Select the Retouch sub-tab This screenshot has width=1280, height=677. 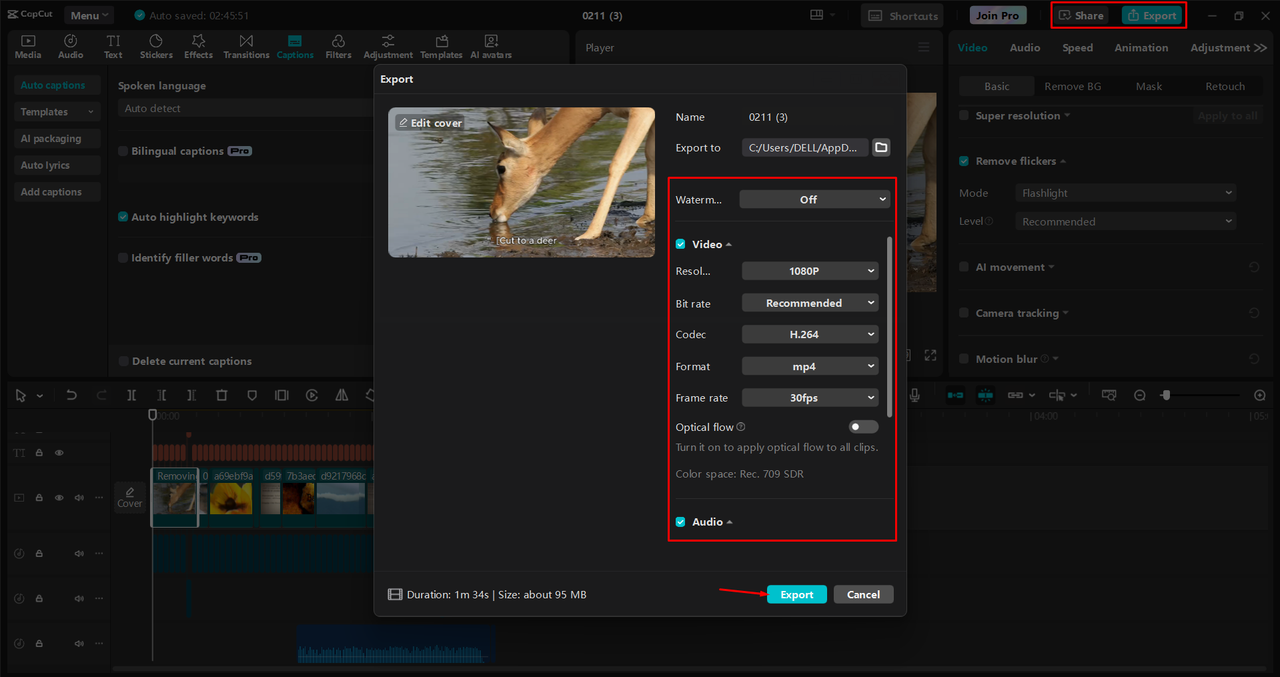1224,87
